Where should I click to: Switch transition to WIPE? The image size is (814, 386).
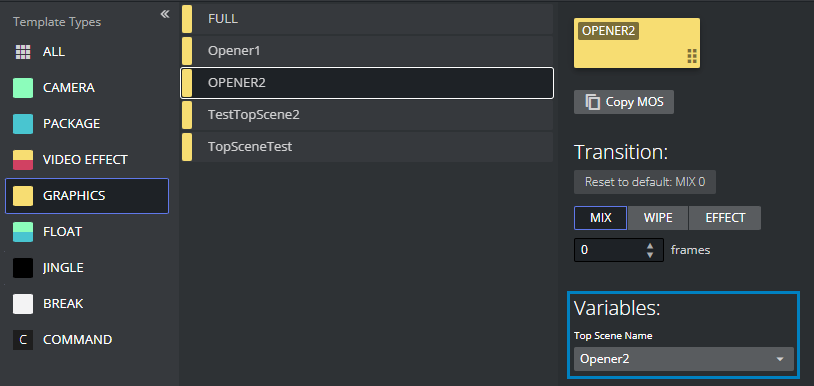(658, 218)
